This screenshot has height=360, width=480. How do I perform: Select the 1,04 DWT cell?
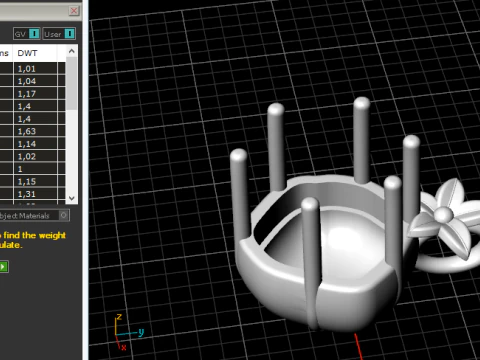[35, 81]
